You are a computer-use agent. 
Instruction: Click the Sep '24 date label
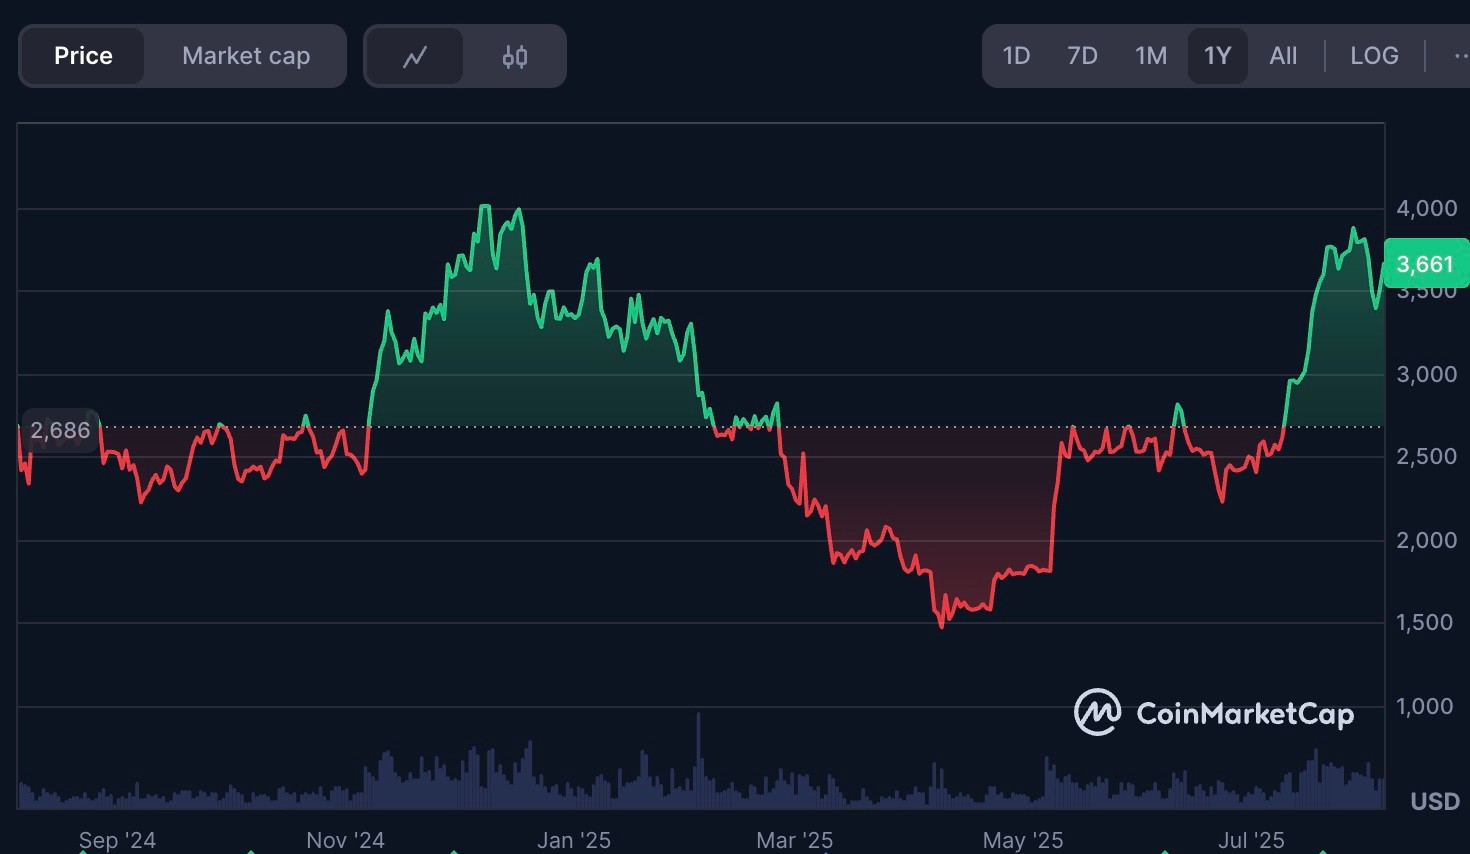point(117,840)
